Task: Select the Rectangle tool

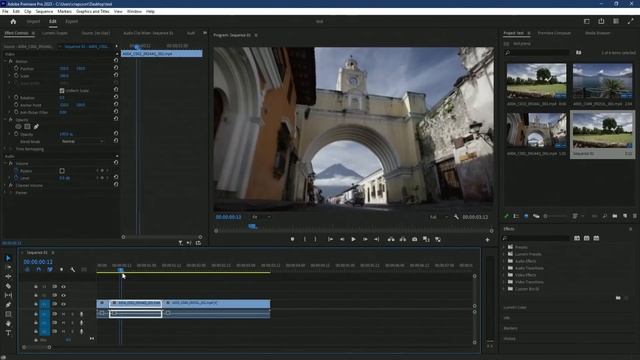Action: [8, 314]
